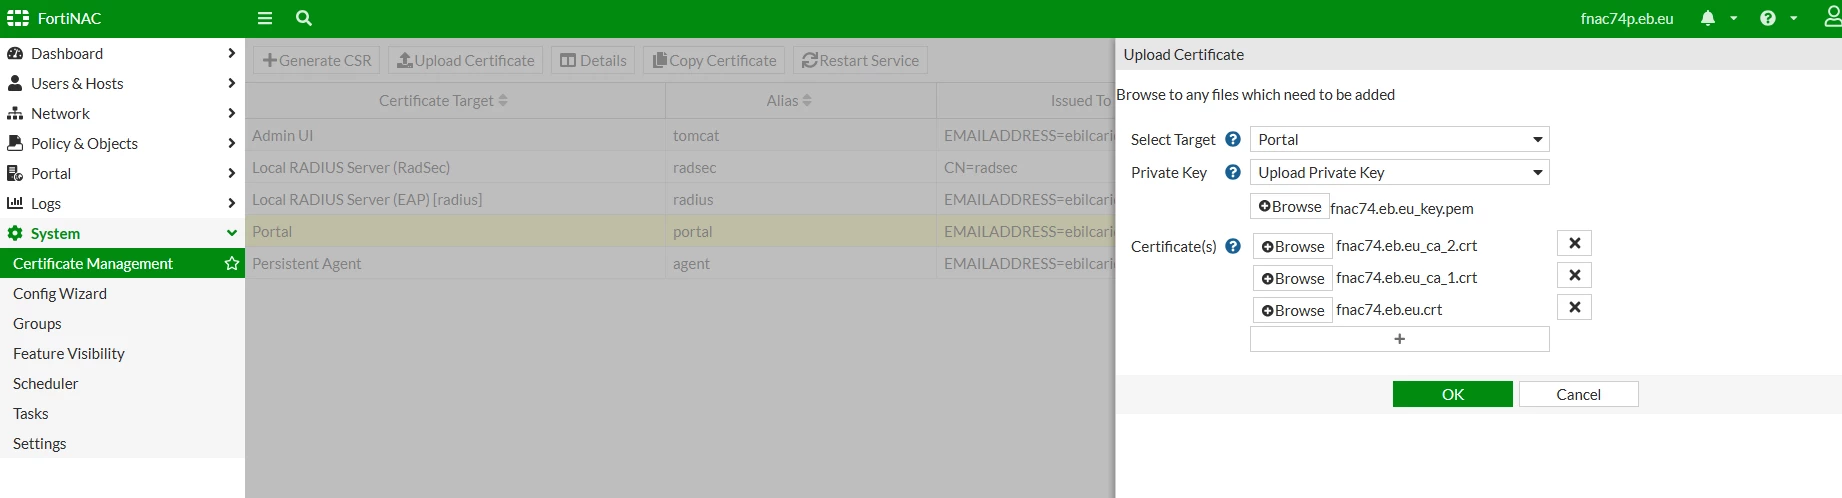1842x498 pixels.
Task: Sort by Alias column
Action: (x=789, y=101)
